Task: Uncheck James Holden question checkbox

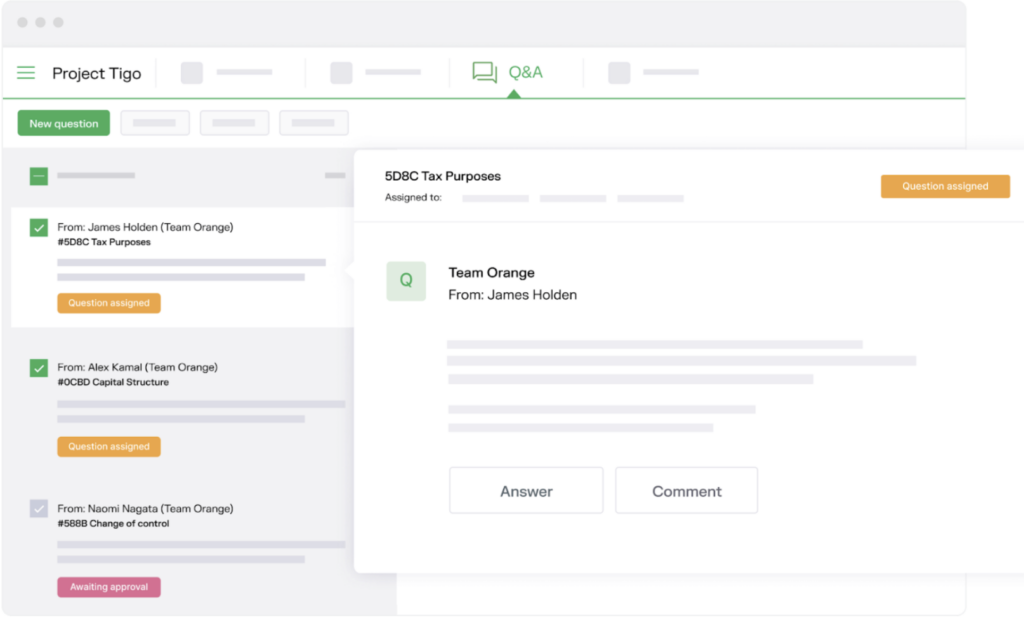Action: point(39,227)
